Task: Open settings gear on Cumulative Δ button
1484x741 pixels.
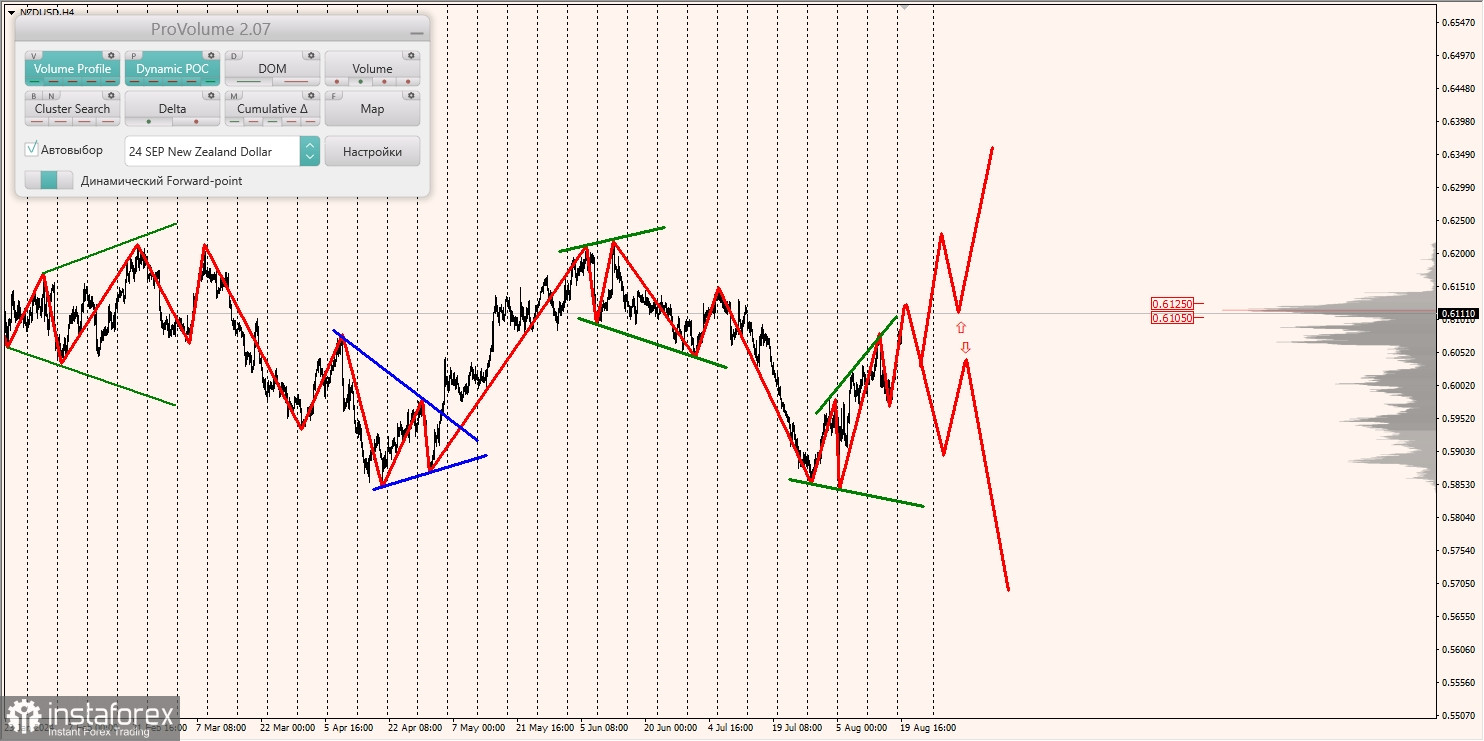Action: (311, 95)
